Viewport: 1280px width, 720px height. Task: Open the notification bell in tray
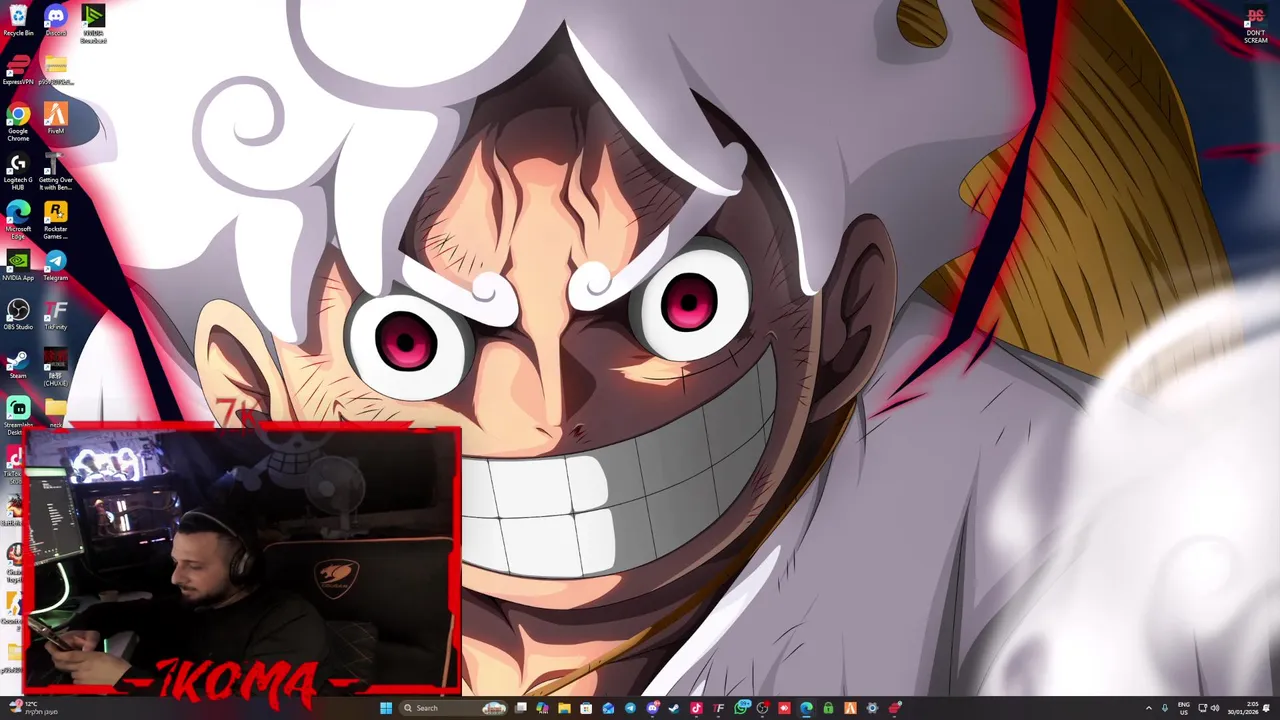click(x=1266, y=708)
